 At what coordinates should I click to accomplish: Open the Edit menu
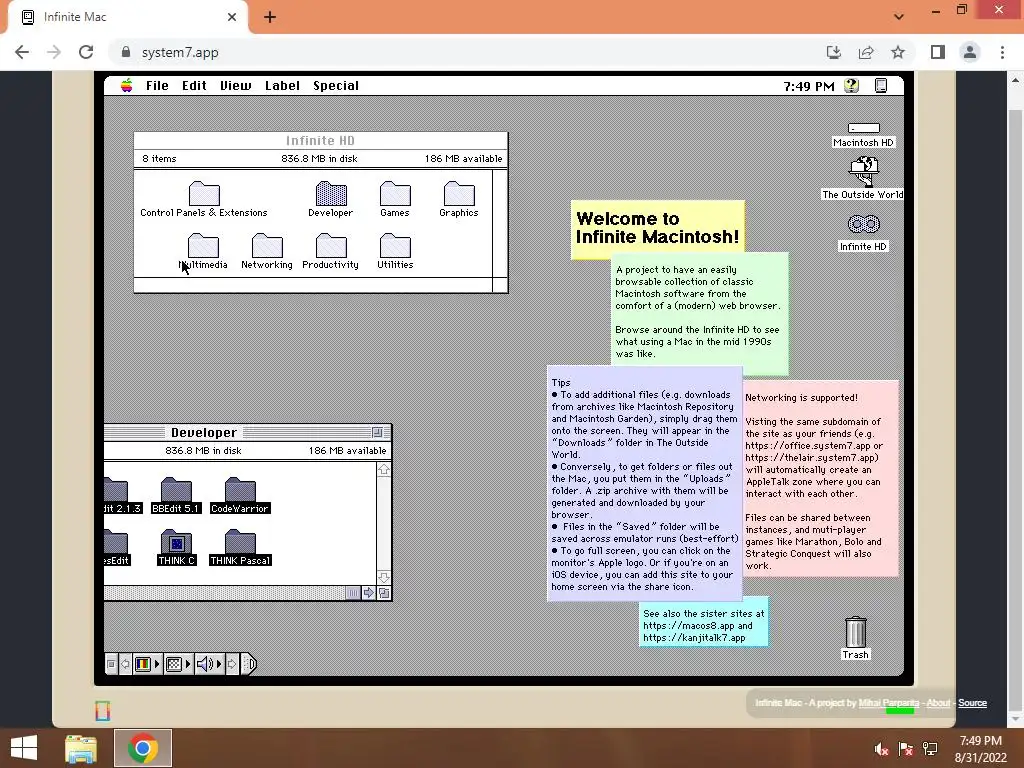pos(194,86)
